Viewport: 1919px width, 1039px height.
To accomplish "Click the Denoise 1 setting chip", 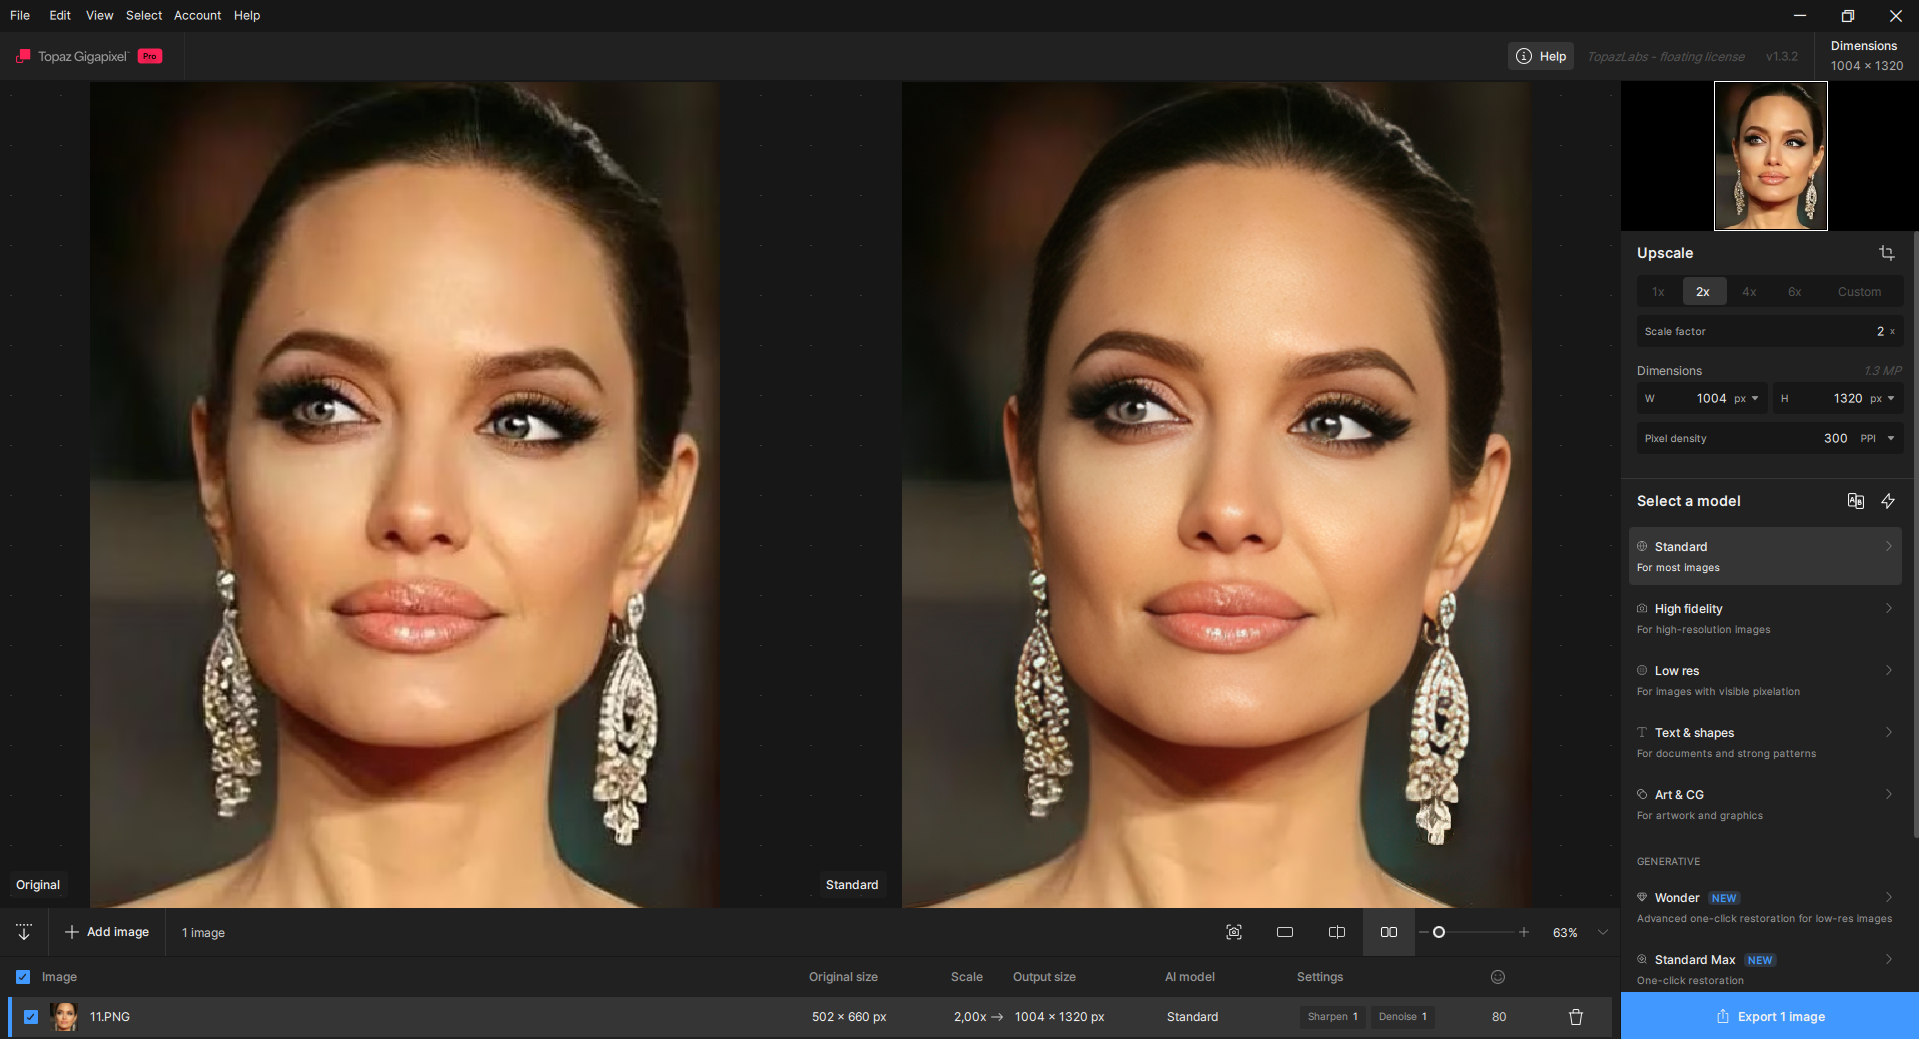I will click(1403, 1017).
